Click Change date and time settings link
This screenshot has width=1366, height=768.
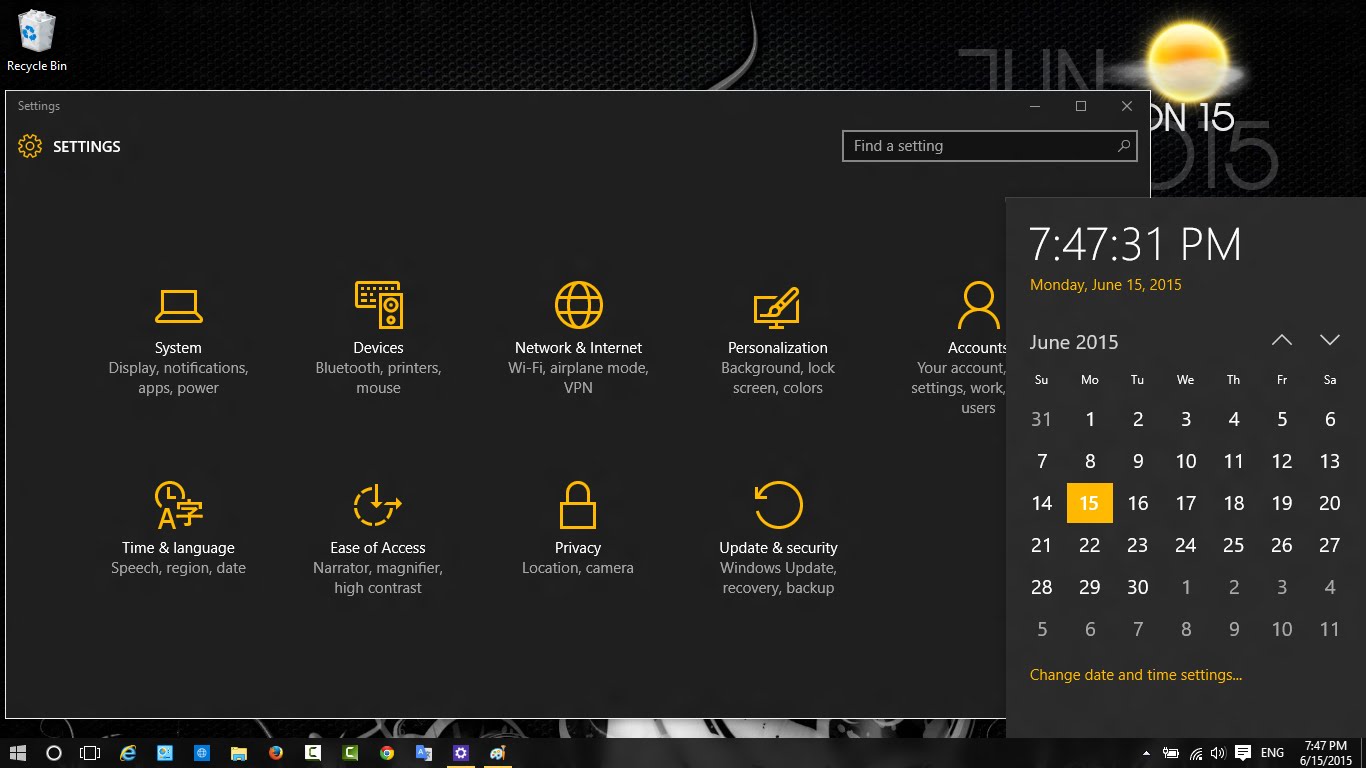point(1135,675)
